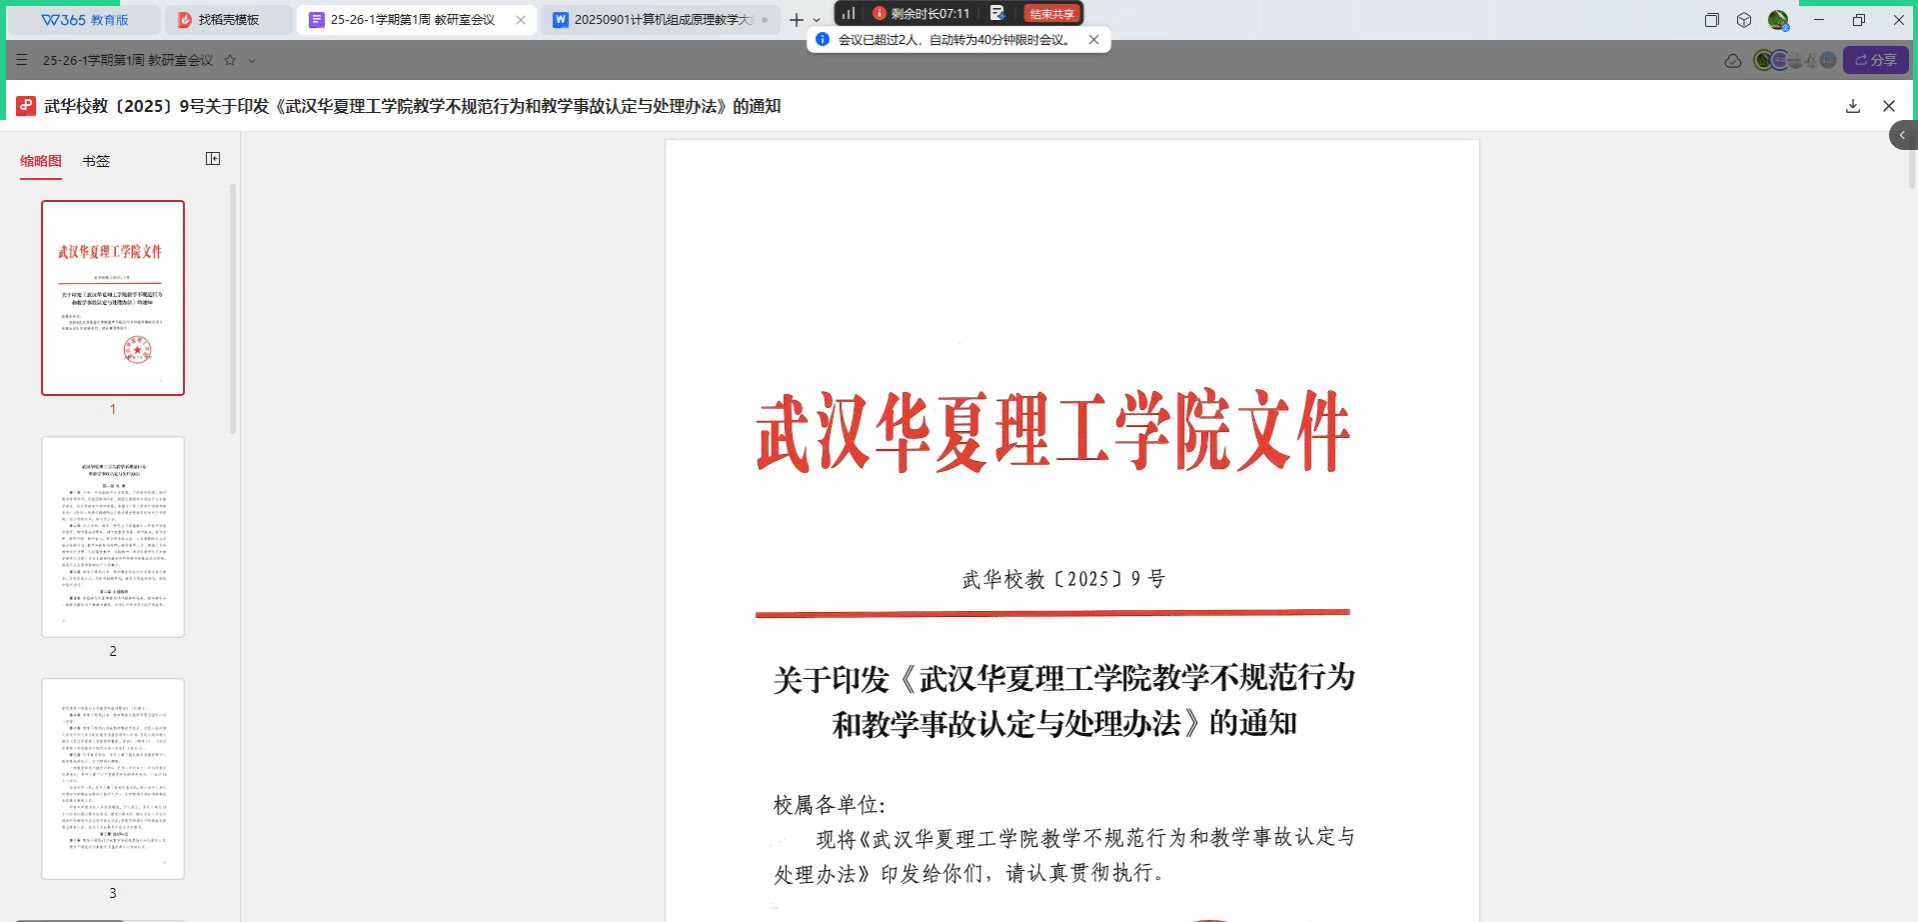Select the page 2 thumbnail
The width and height of the screenshot is (1918, 922).
click(113, 537)
